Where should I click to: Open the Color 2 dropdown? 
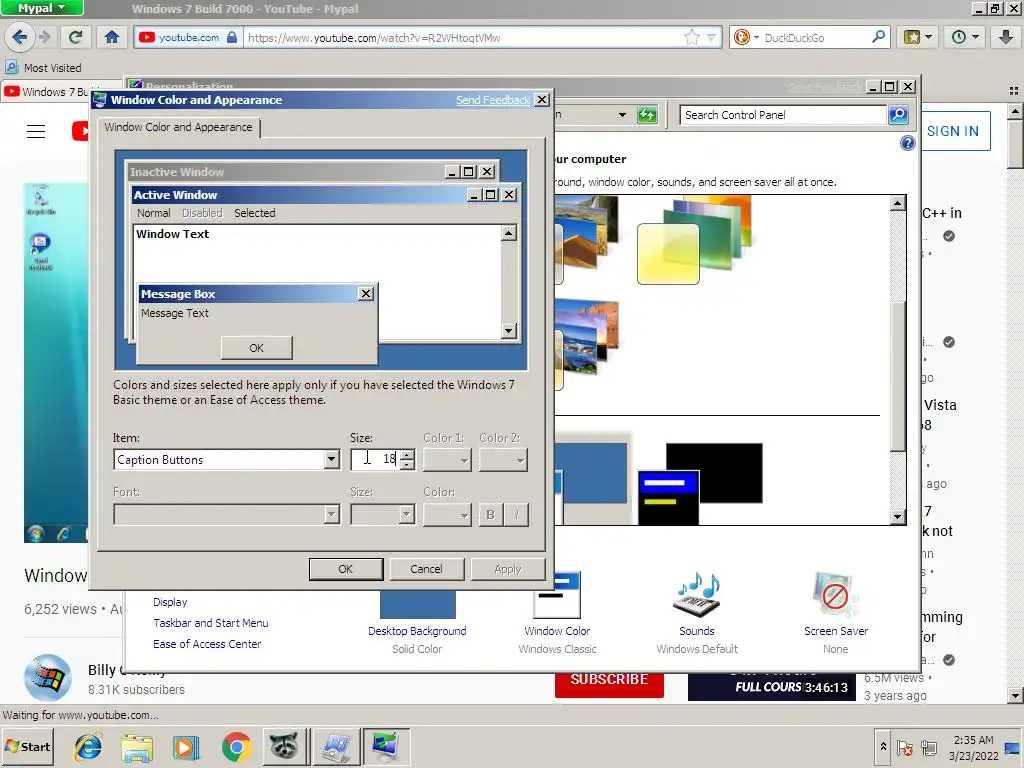click(503, 460)
